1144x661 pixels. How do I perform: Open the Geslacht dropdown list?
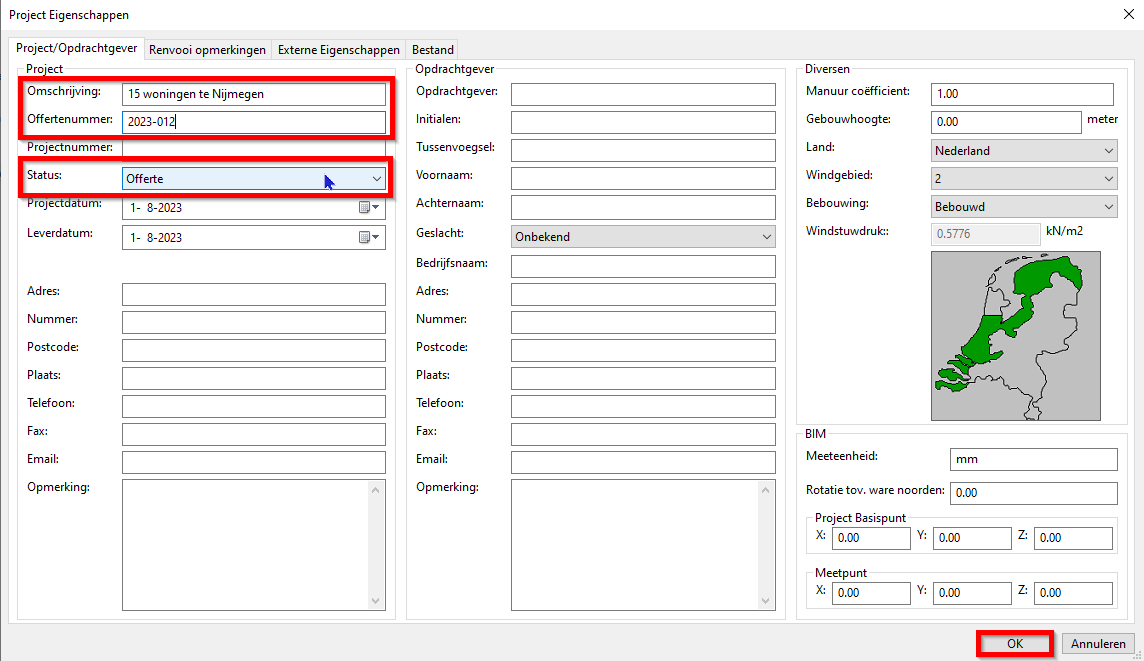click(x=766, y=238)
